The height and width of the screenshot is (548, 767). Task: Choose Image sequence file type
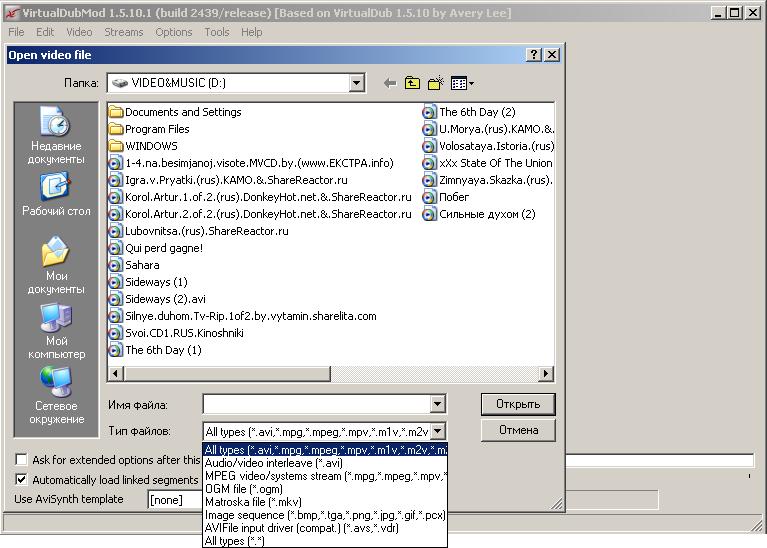click(x=325, y=515)
